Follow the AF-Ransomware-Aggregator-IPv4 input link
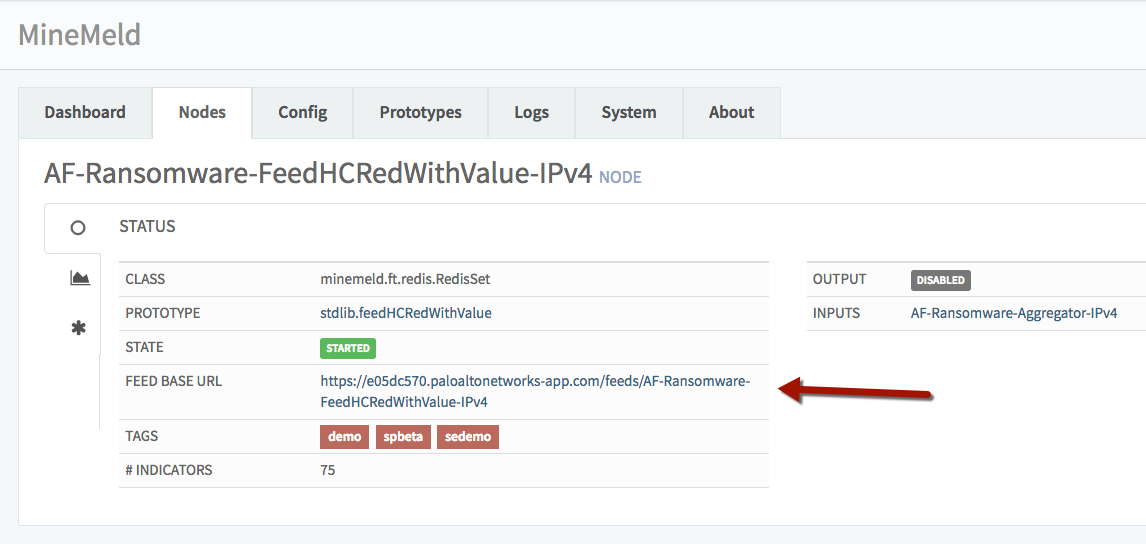The height and width of the screenshot is (544, 1146). (x=1013, y=313)
